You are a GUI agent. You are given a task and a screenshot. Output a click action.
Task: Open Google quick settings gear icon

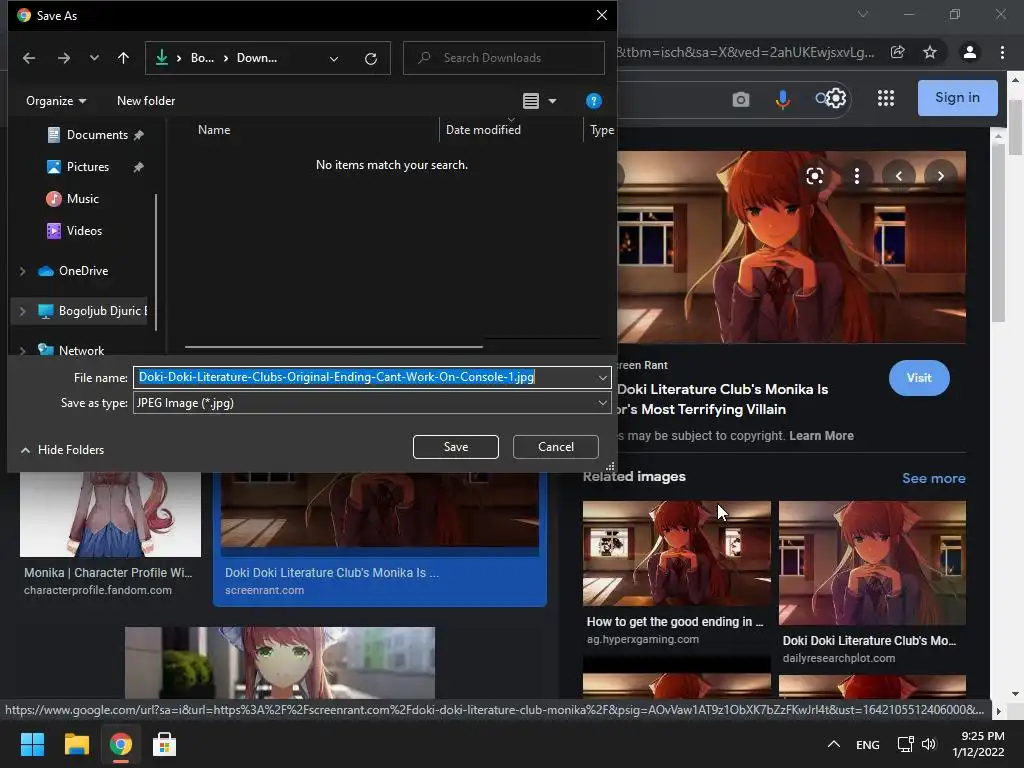pyautogui.click(x=835, y=99)
